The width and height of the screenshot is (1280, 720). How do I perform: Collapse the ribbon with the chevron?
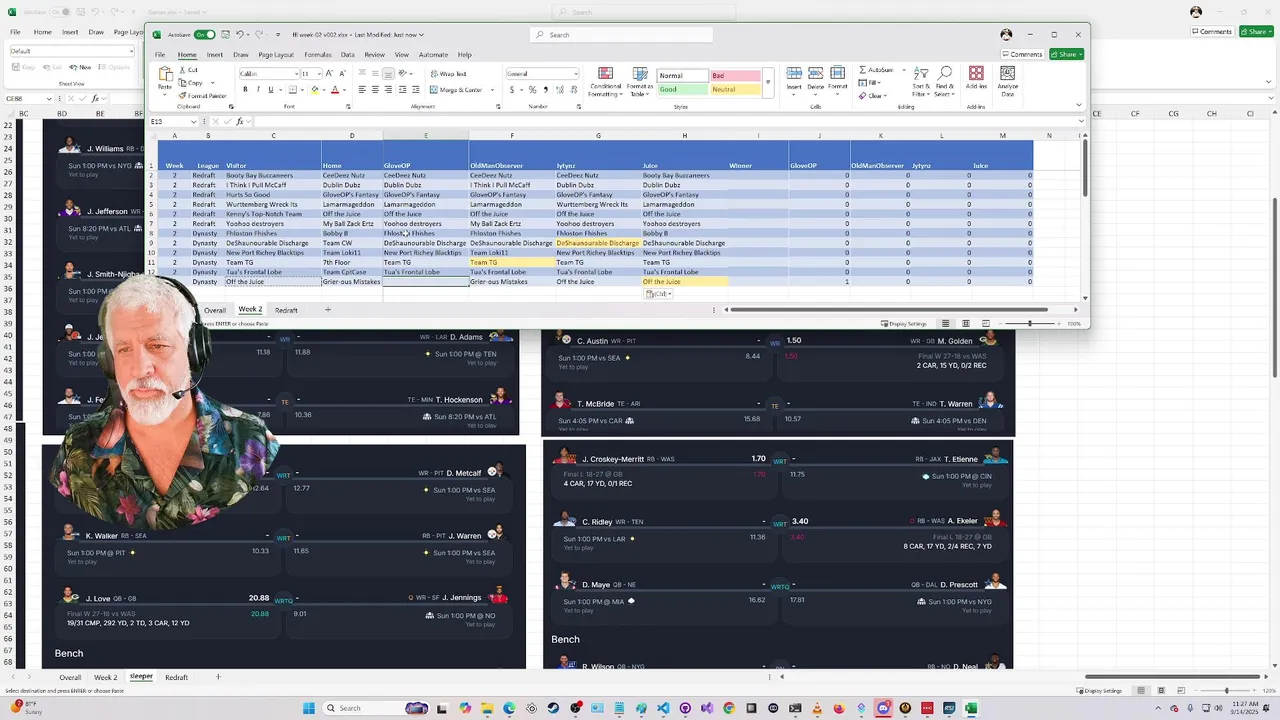coord(1079,105)
